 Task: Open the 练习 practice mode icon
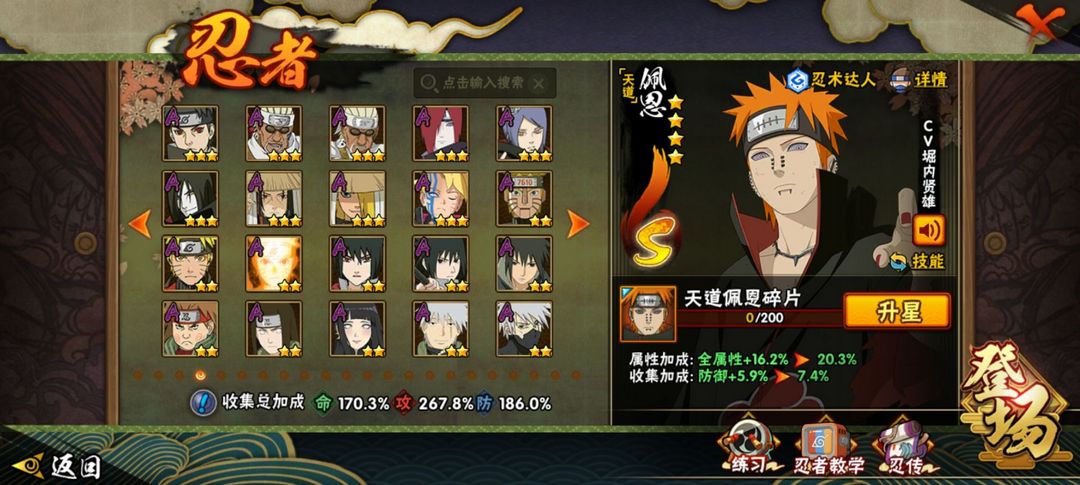[x=747, y=446]
